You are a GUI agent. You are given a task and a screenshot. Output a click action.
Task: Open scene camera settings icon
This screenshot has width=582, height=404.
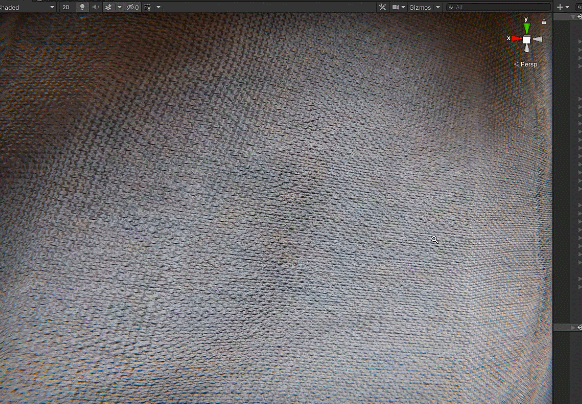396,7
